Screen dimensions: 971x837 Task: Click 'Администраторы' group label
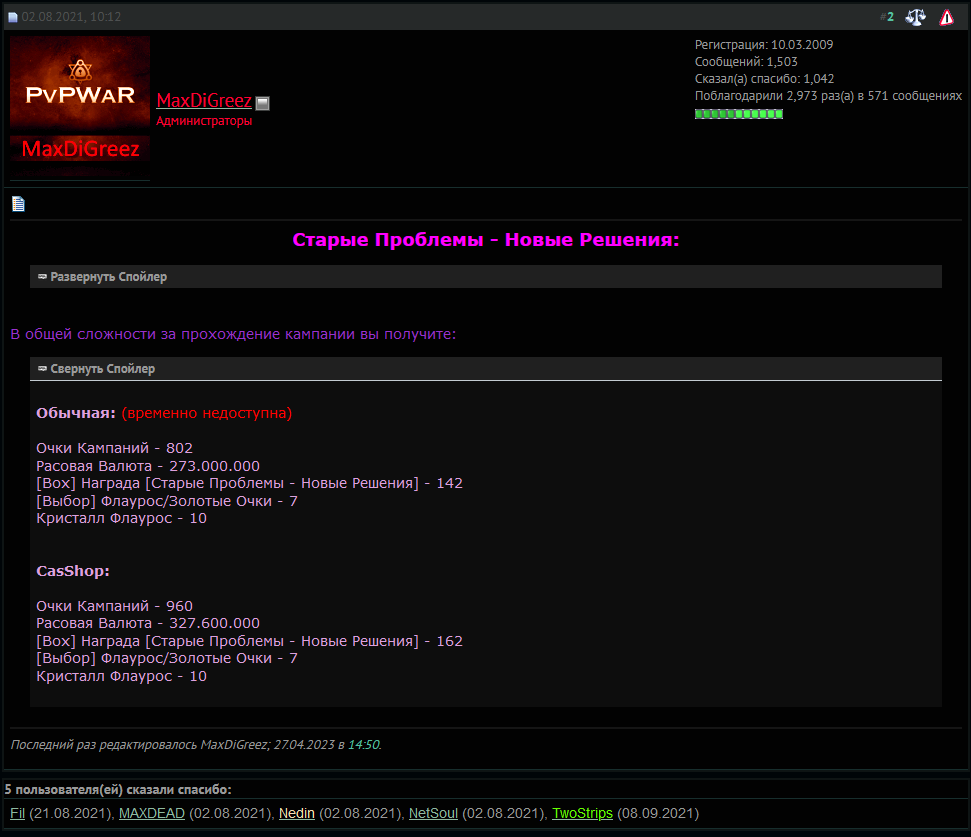click(x=204, y=121)
